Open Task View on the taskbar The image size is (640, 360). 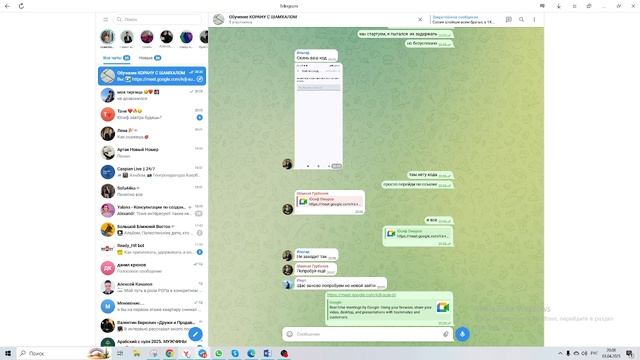[120, 353]
